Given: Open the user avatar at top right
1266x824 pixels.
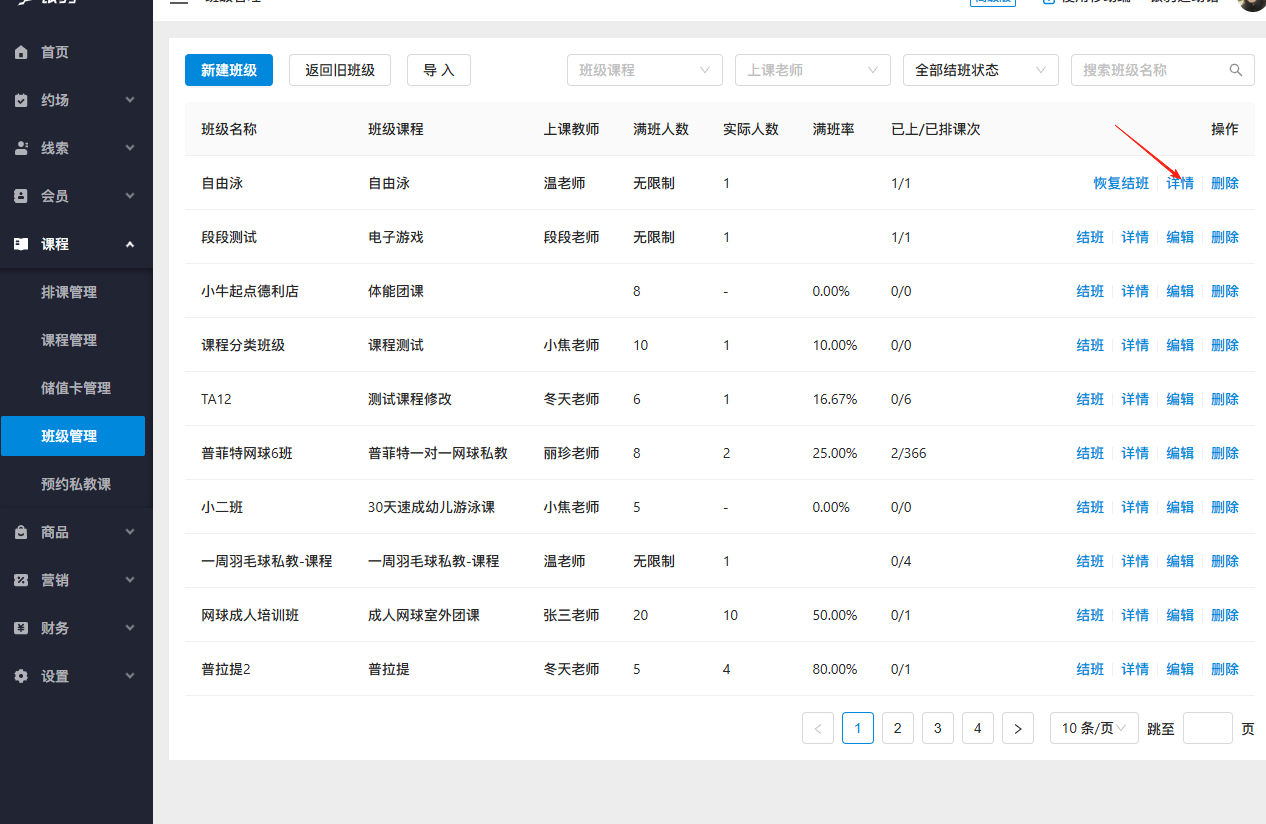Looking at the screenshot, I should (x=1252, y=5).
